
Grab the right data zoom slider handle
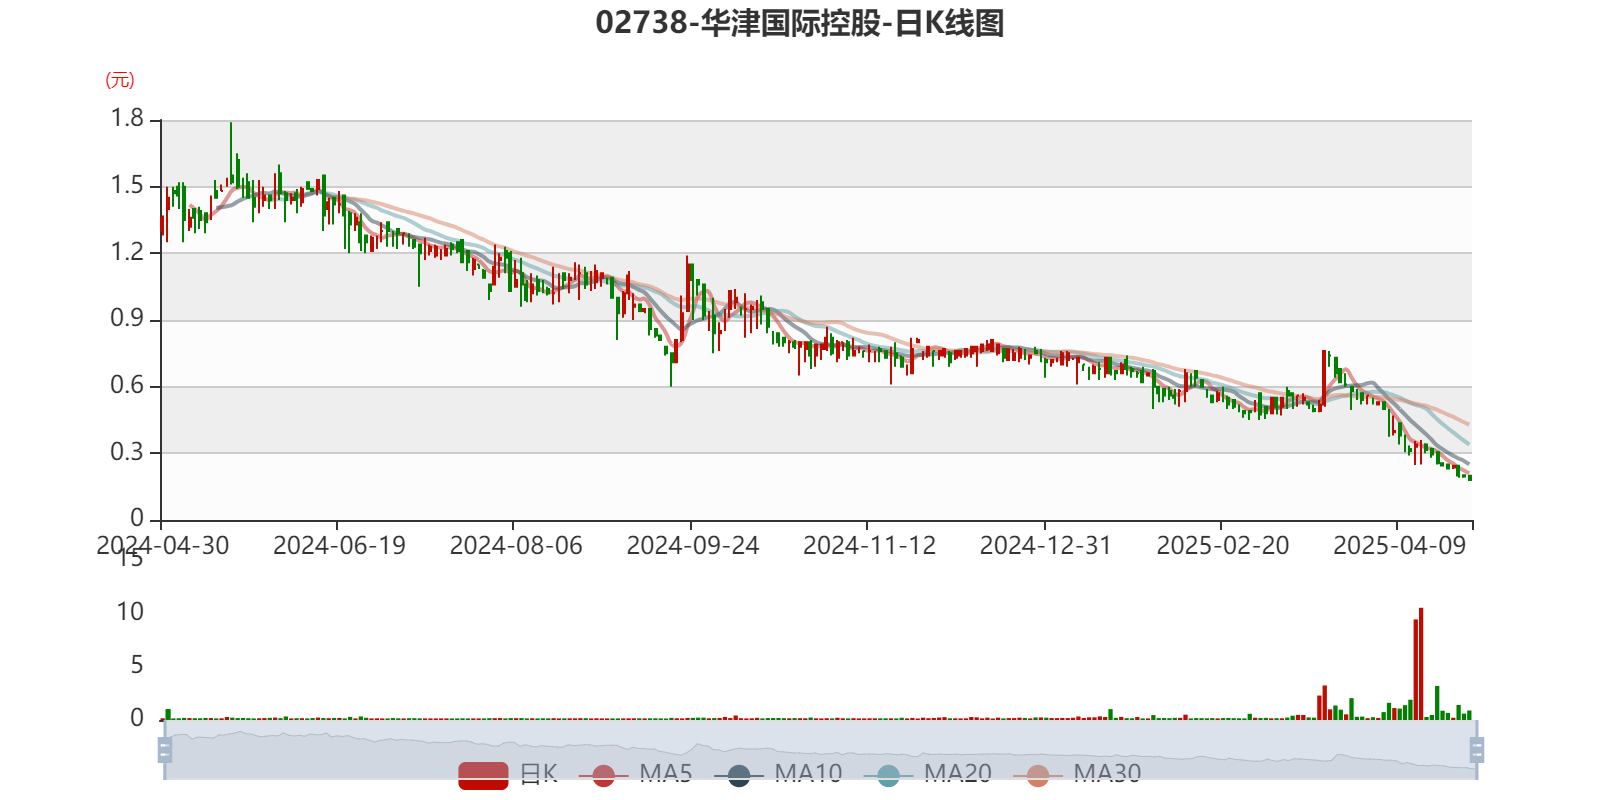(1476, 750)
